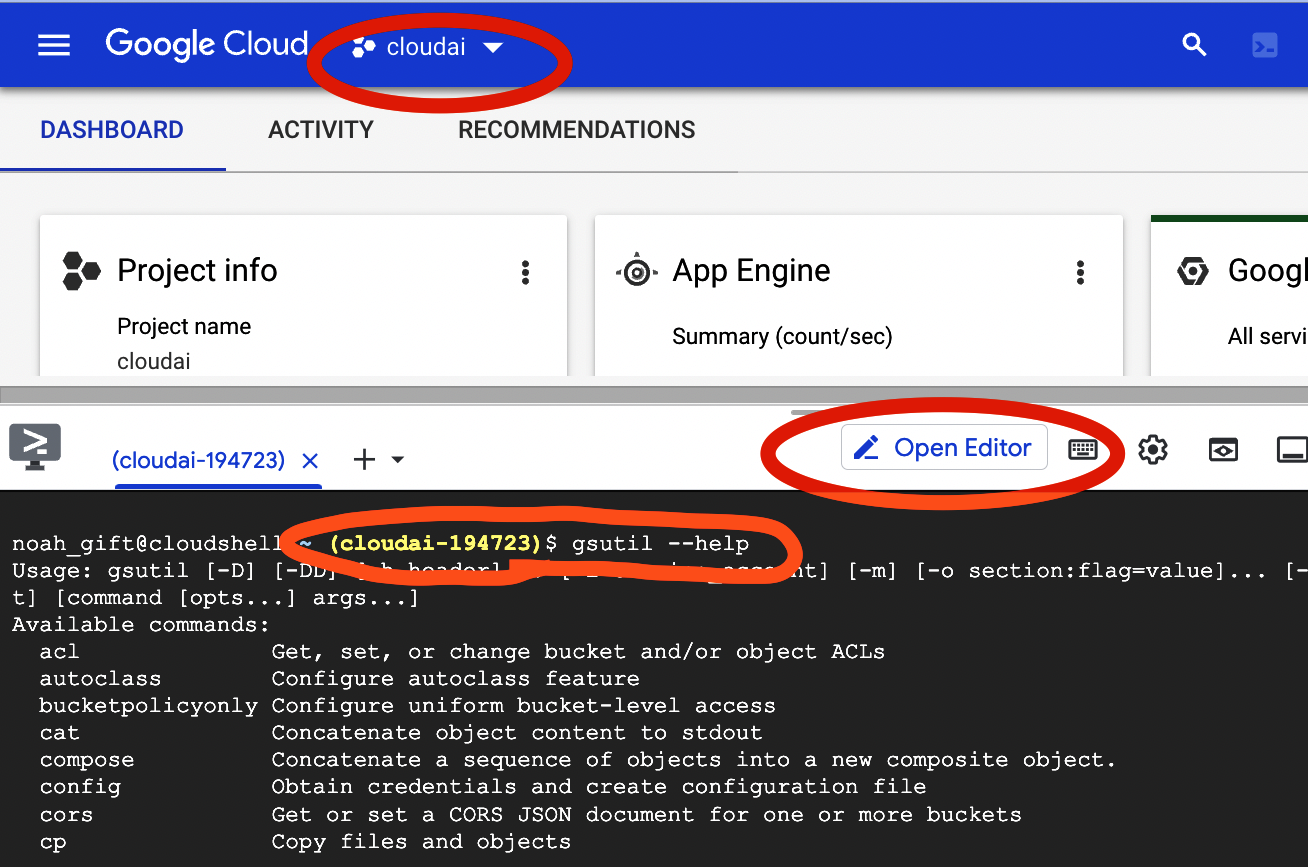Expand the new tab dropdown arrow
The height and width of the screenshot is (867, 1308).
[x=397, y=460]
